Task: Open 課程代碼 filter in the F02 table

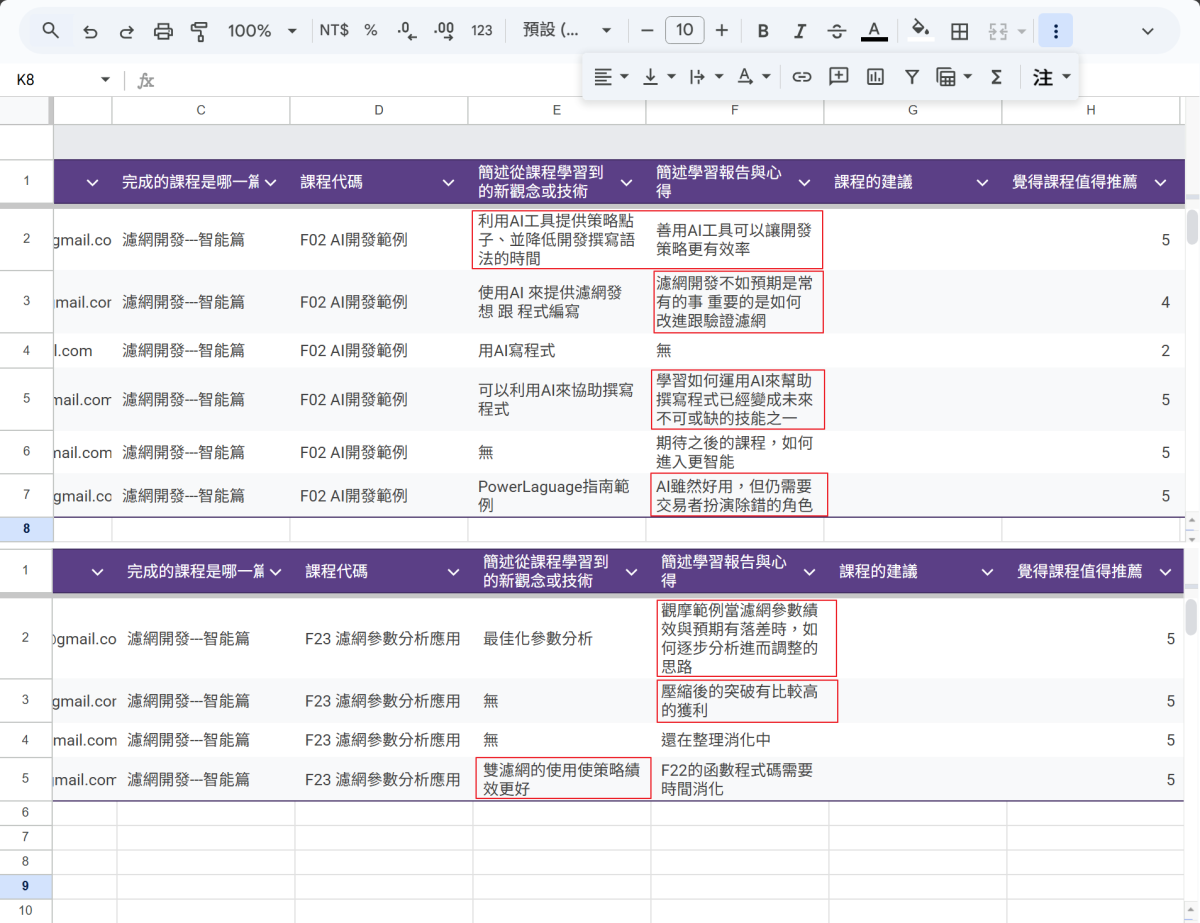Action: click(x=448, y=182)
